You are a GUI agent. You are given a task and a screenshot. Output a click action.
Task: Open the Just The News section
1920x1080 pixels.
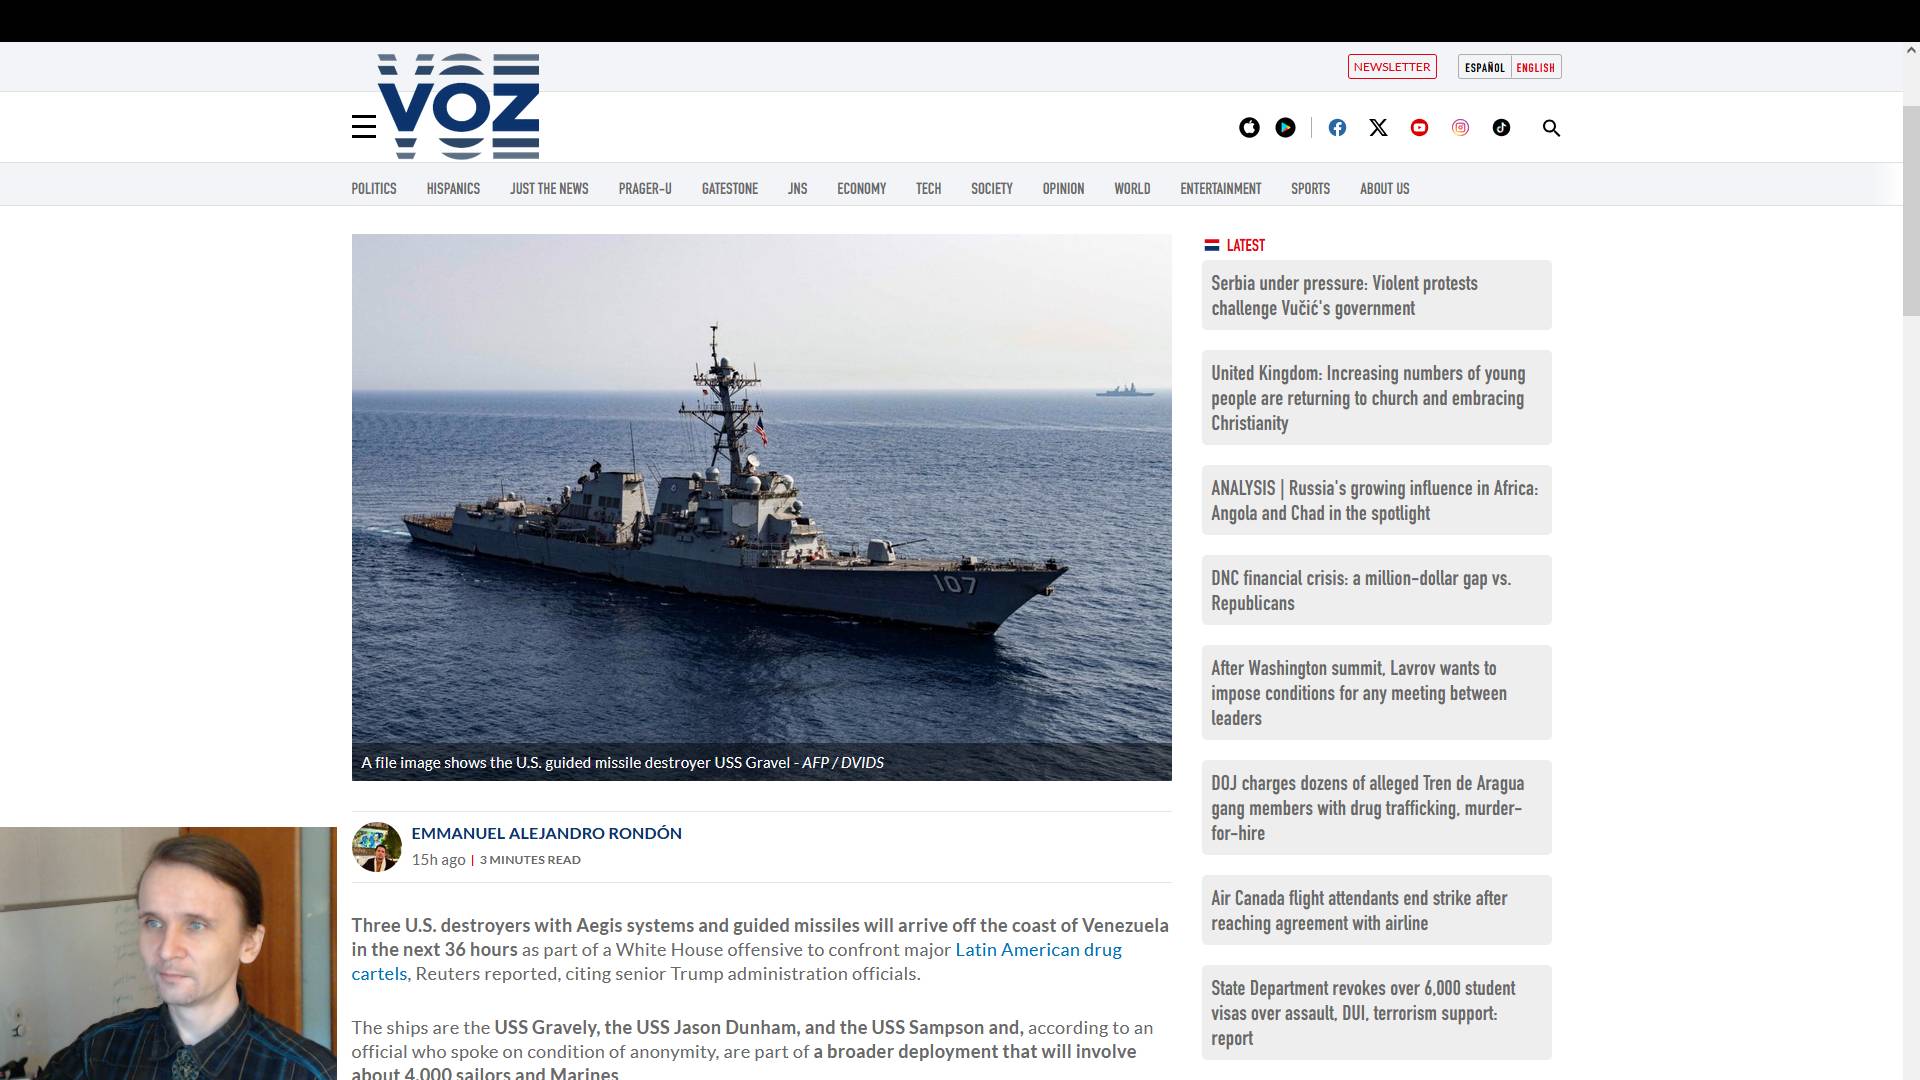coord(549,188)
